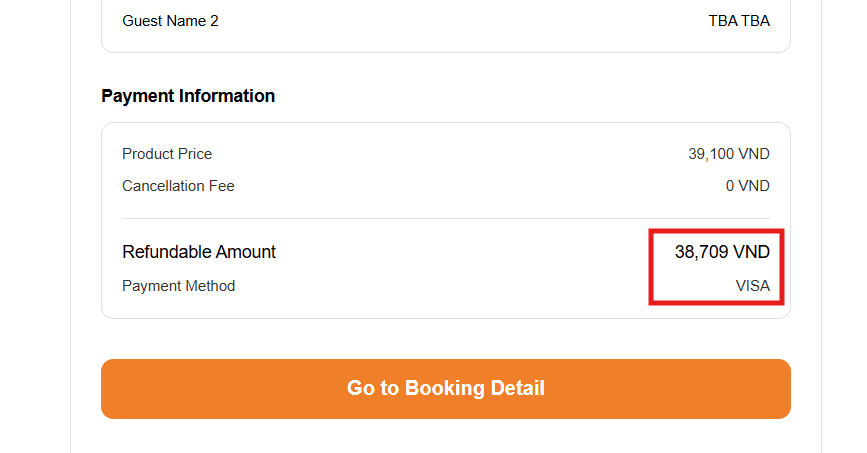Click the number 2 in Guest Name
867x453 pixels.
pyautogui.click(x=214, y=20)
